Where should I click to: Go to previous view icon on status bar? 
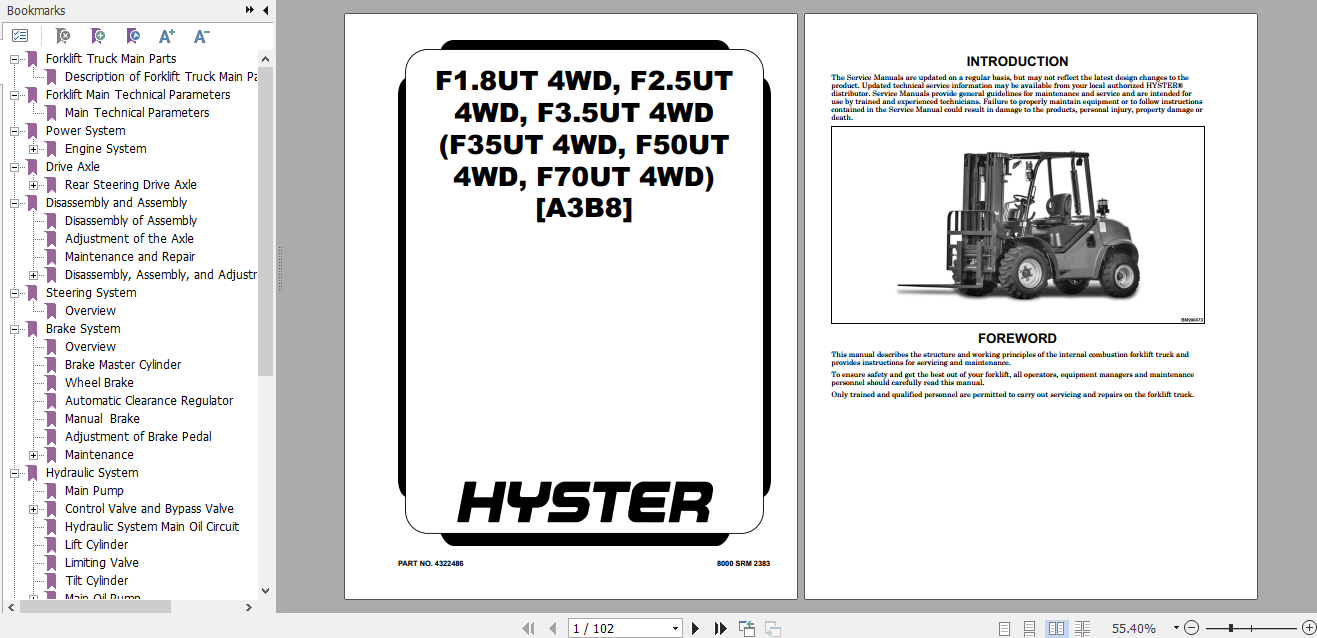(x=746, y=627)
